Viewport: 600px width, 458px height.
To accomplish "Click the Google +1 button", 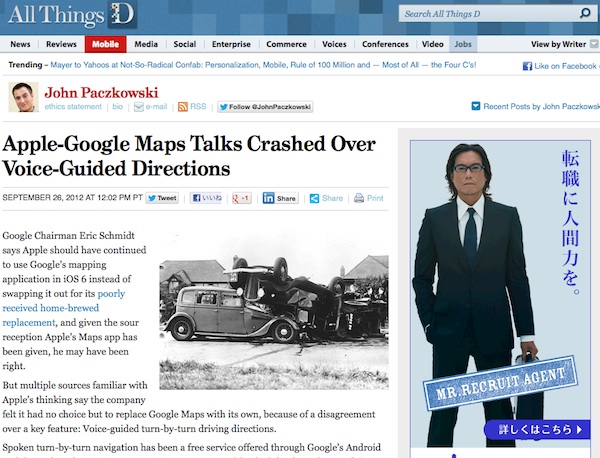I will pos(241,198).
